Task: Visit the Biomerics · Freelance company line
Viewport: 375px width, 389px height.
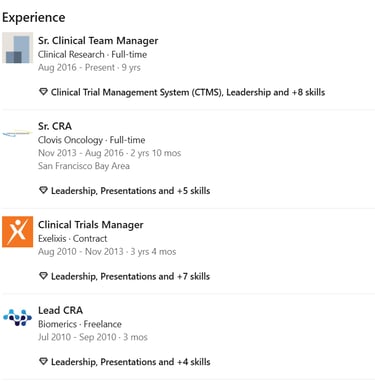Action: coord(80,324)
